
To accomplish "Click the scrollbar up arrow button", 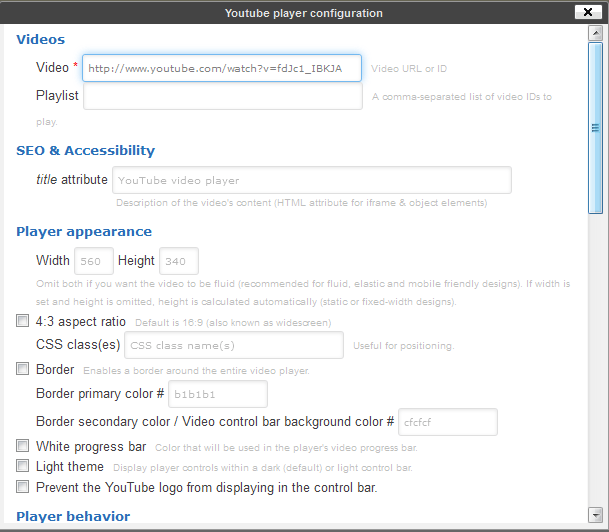I will click(x=595, y=33).
